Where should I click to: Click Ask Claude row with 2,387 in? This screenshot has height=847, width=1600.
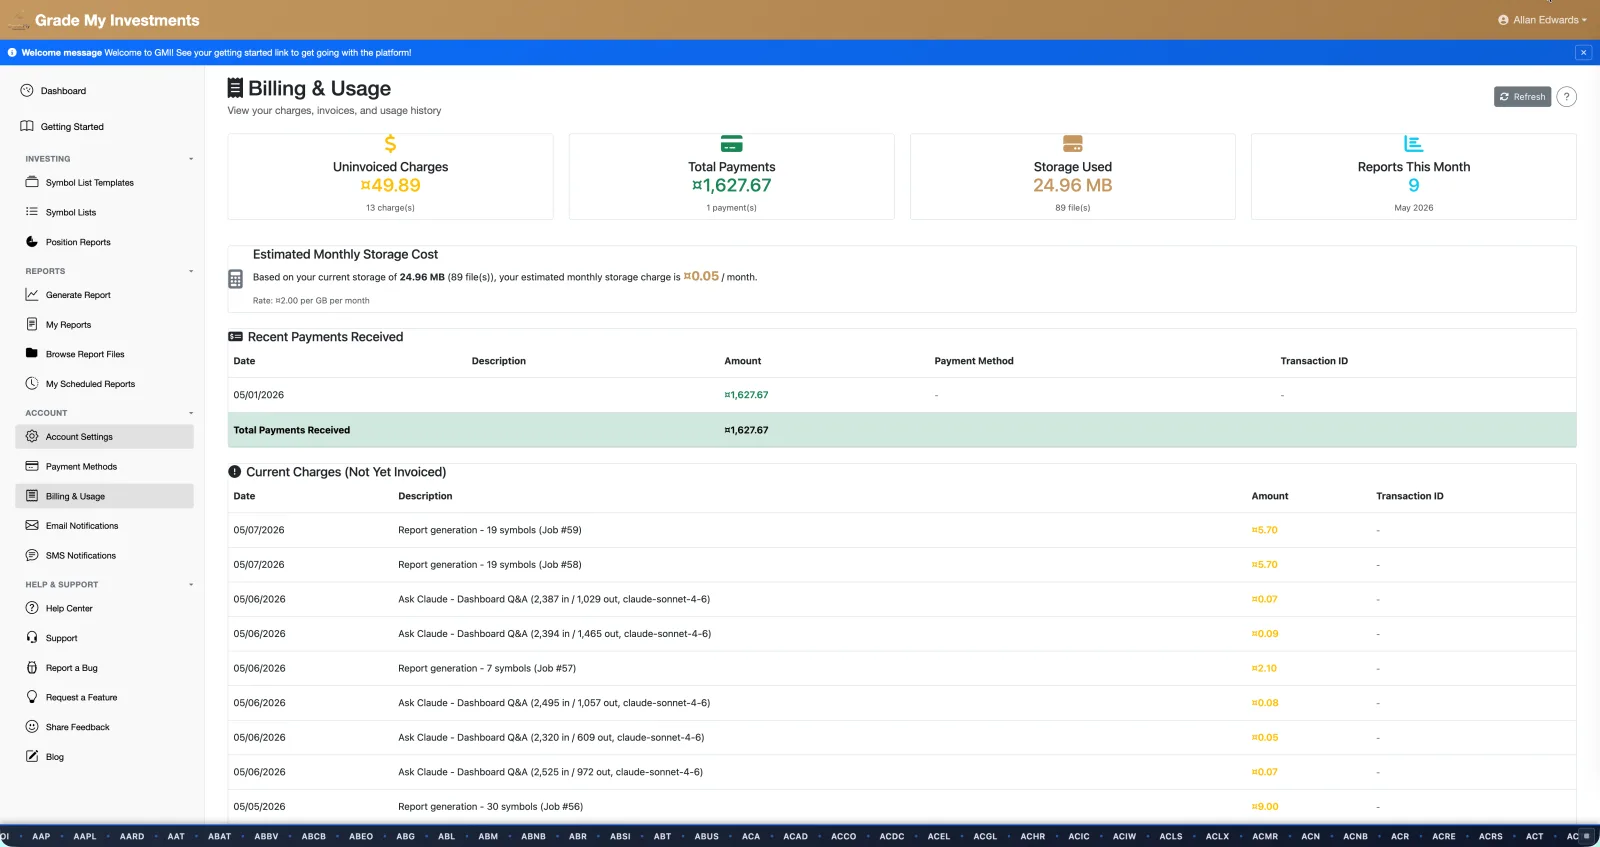click(902, 599)
